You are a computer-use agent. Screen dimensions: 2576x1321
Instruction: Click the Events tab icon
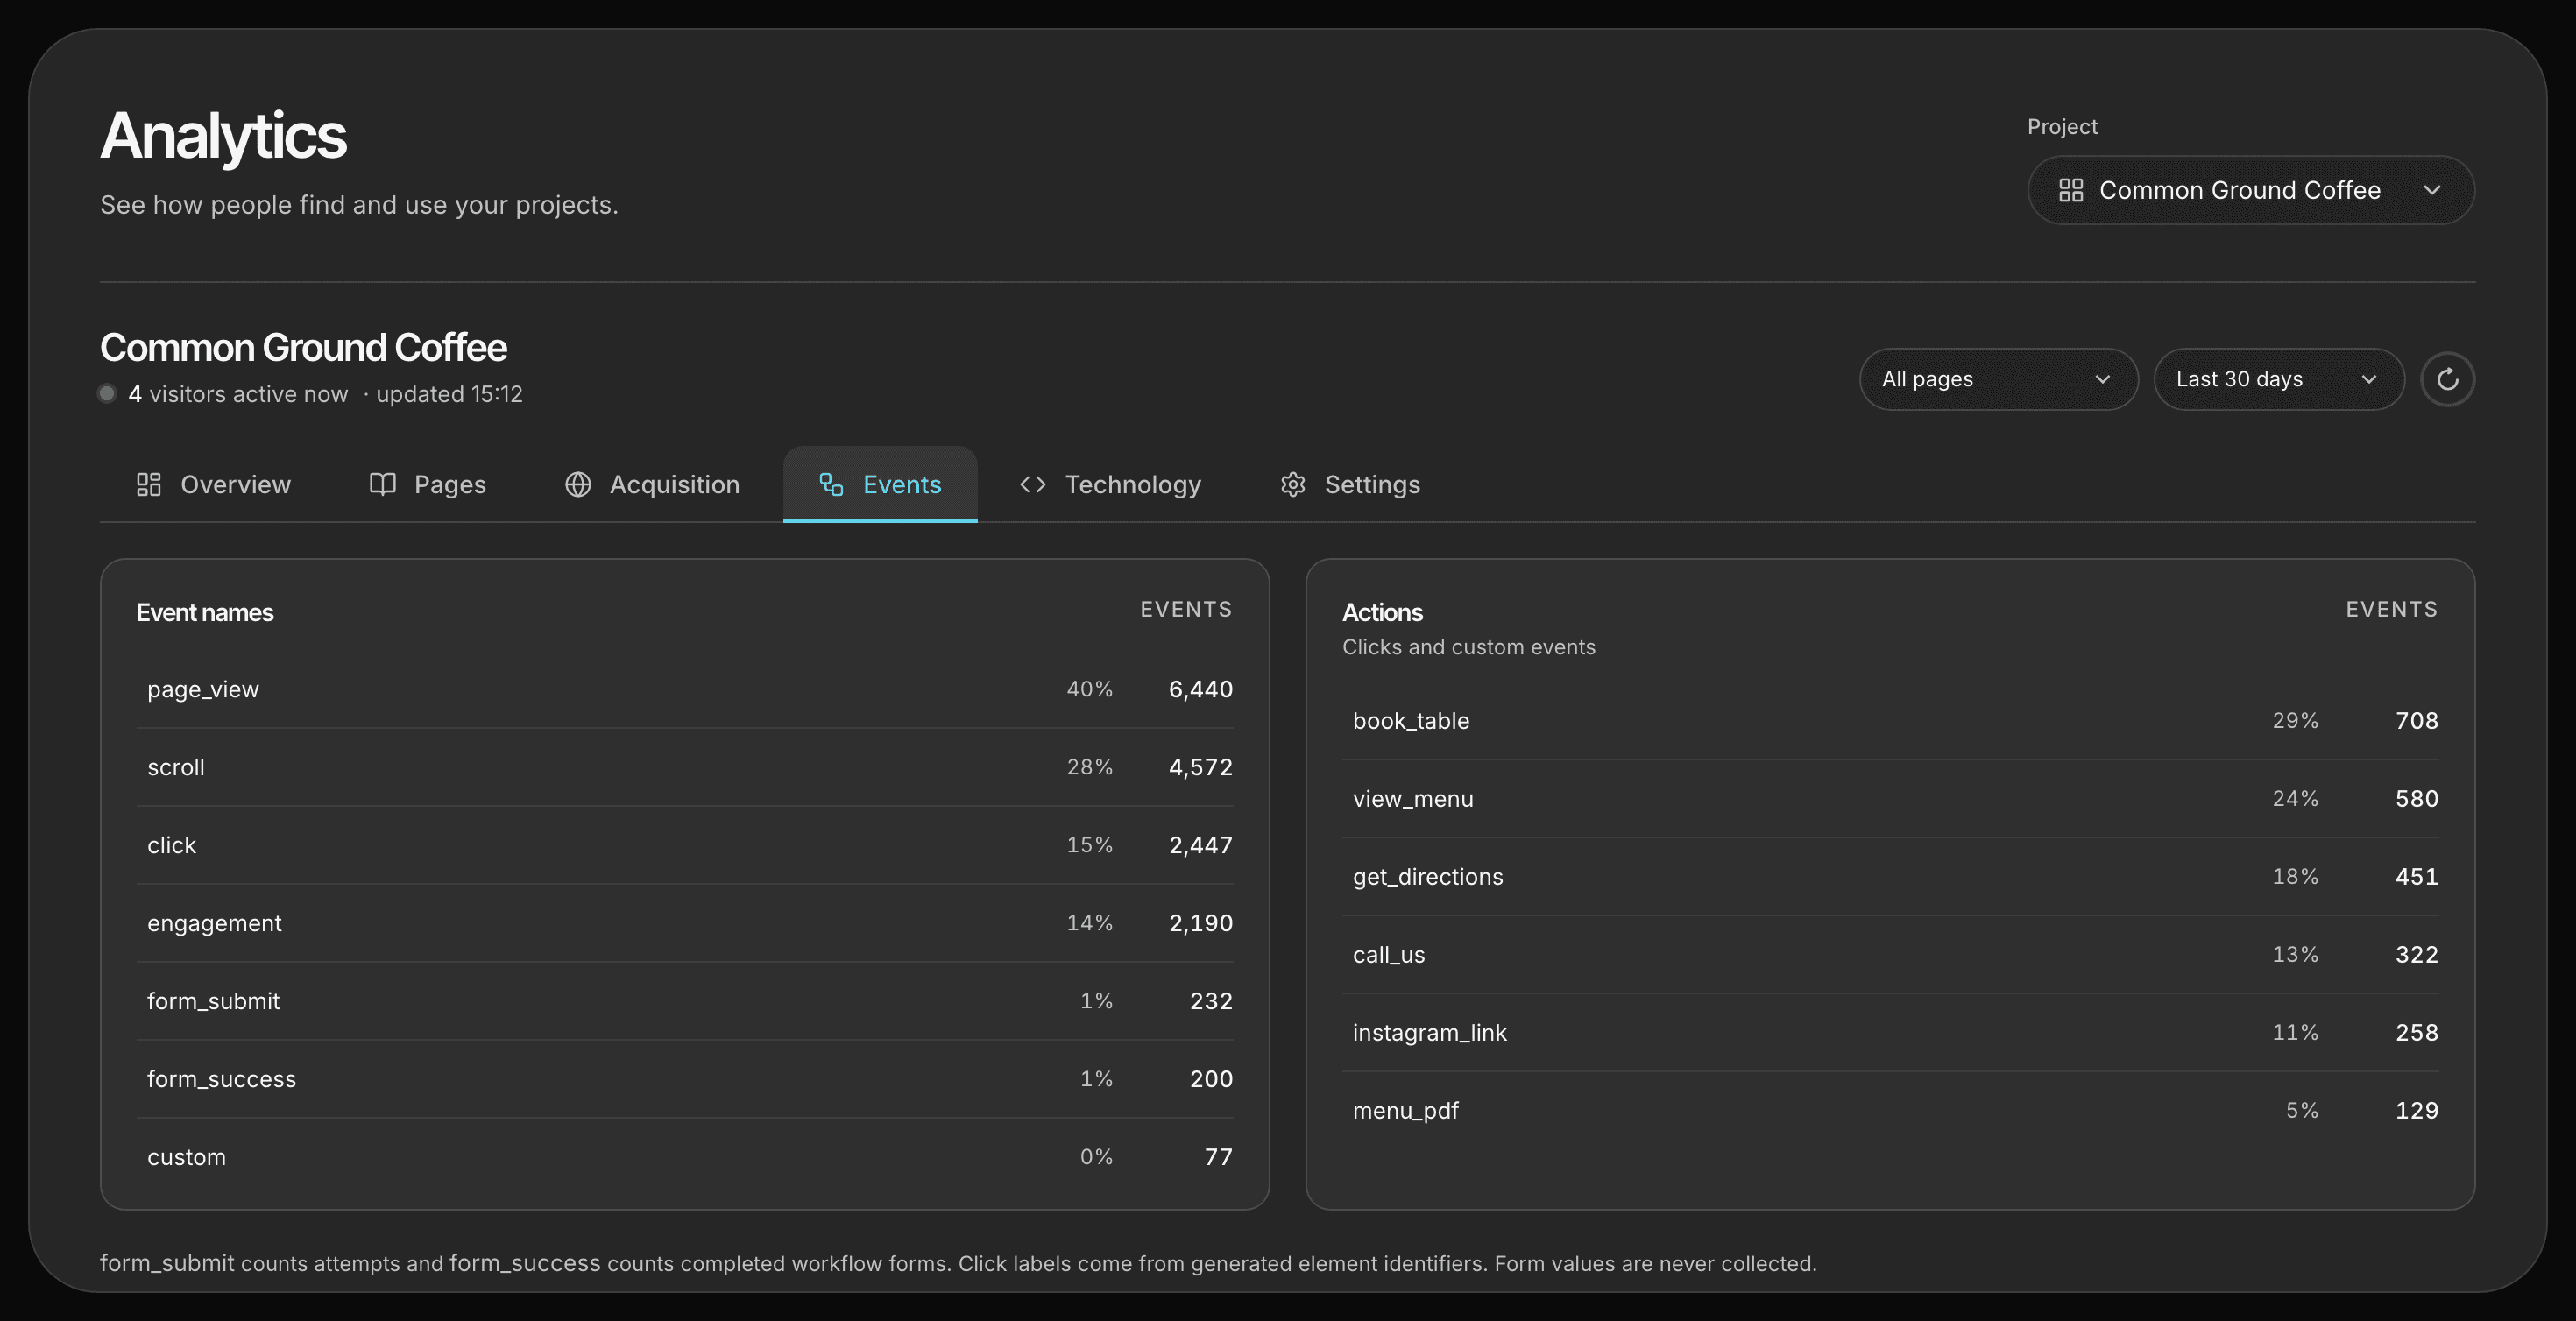831,485
